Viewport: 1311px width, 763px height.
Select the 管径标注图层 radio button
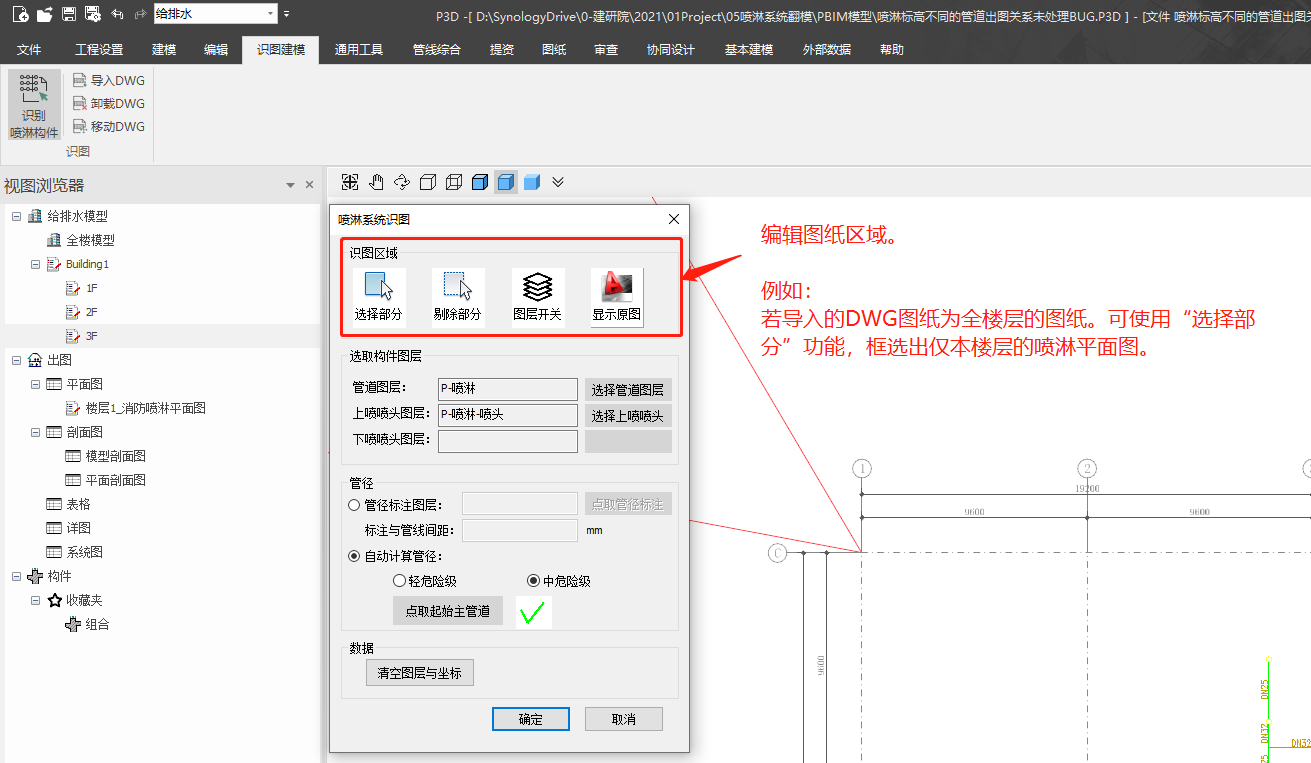pos(354,505)
